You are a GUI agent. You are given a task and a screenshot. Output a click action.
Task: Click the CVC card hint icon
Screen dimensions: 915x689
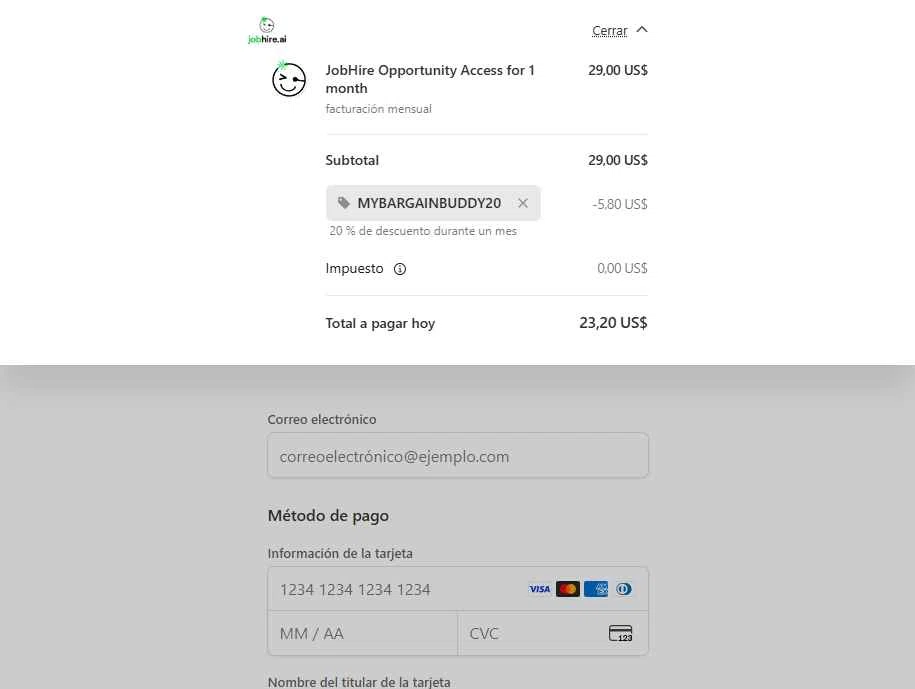(x=620, y=634)
